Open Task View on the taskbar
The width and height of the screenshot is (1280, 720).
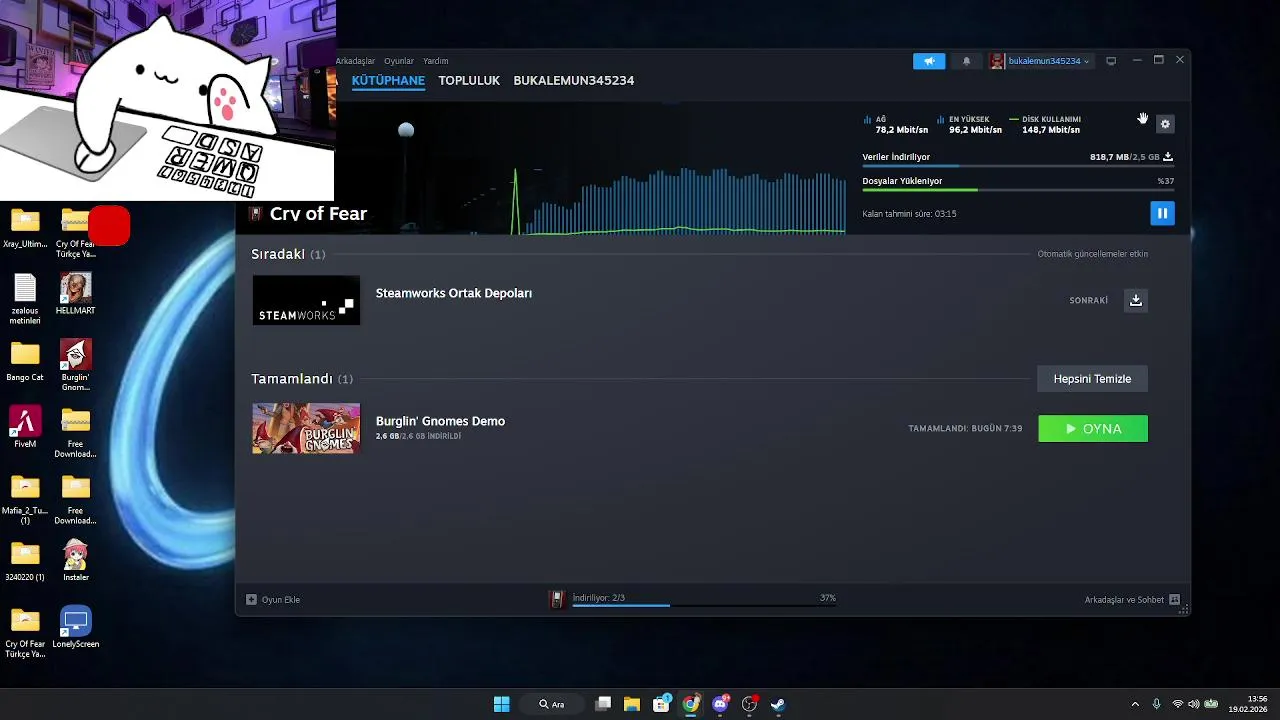pyautogui.click(x=603, y=704)
